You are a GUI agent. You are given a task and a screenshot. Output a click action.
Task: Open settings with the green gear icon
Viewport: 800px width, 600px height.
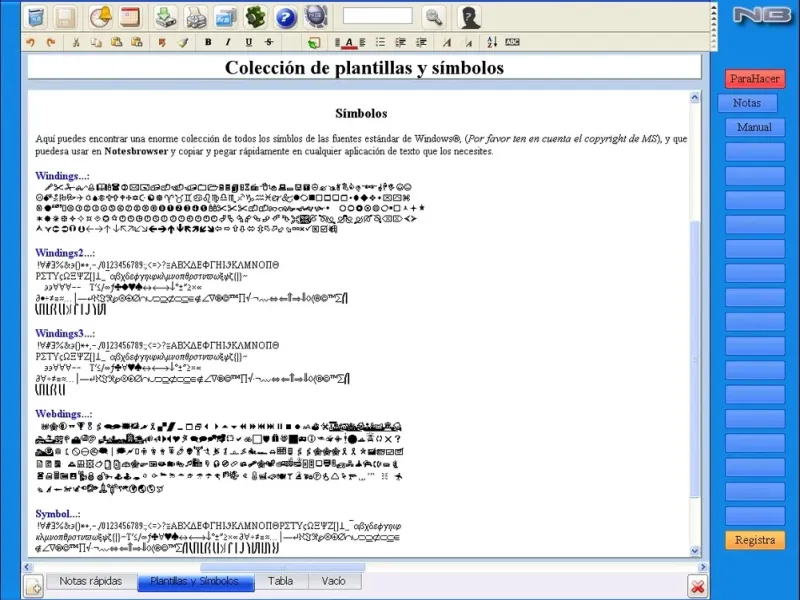[255, 17]
